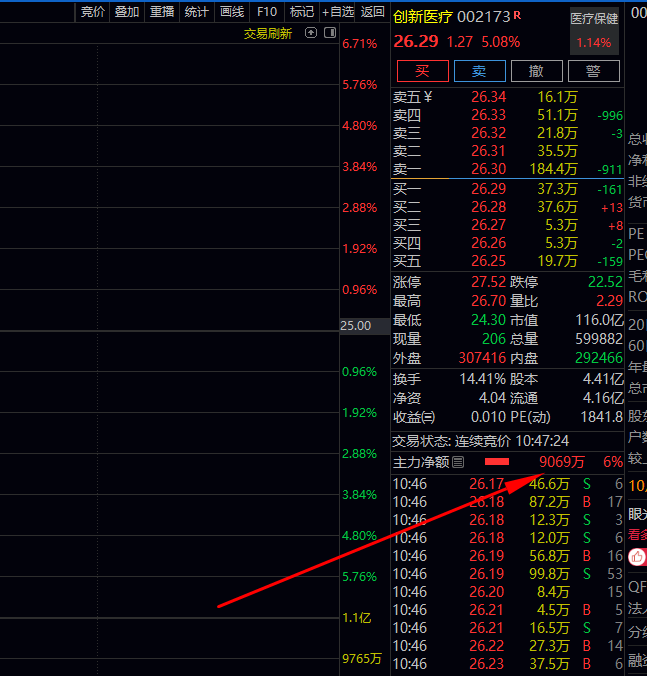The height and width of the screenshot is (676, 647).
Task: Select the 卖三 row at 26.32
Action: [x=507, y=133]
